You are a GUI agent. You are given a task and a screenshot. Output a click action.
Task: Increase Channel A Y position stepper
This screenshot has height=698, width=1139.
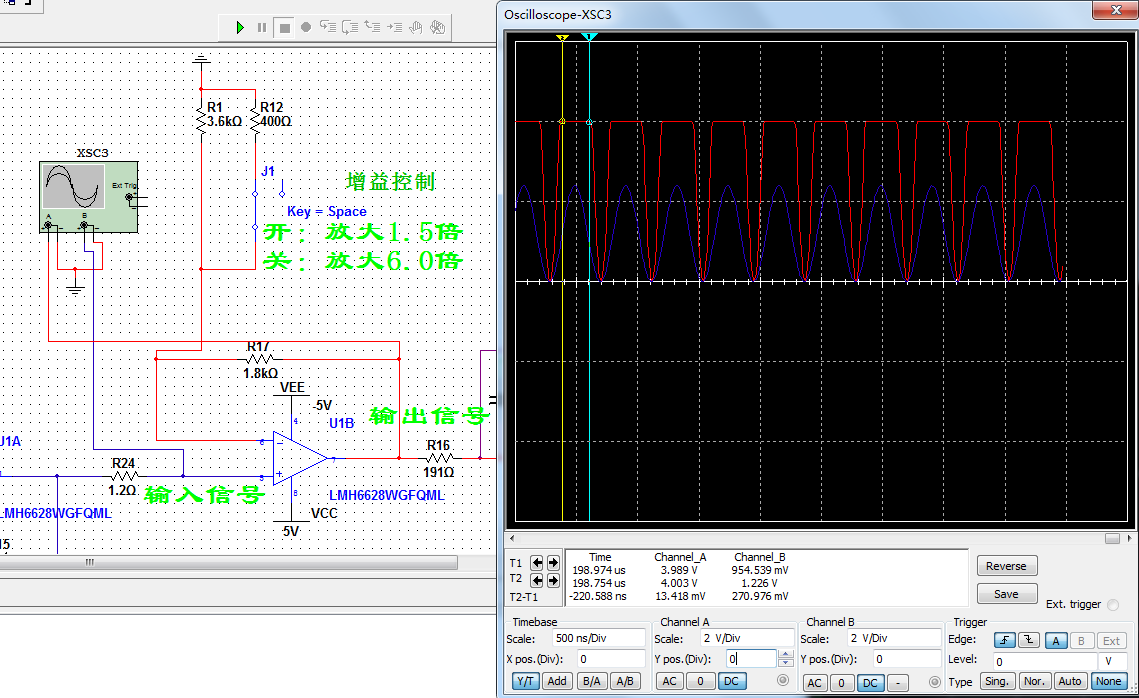click(x=785, y=654)
